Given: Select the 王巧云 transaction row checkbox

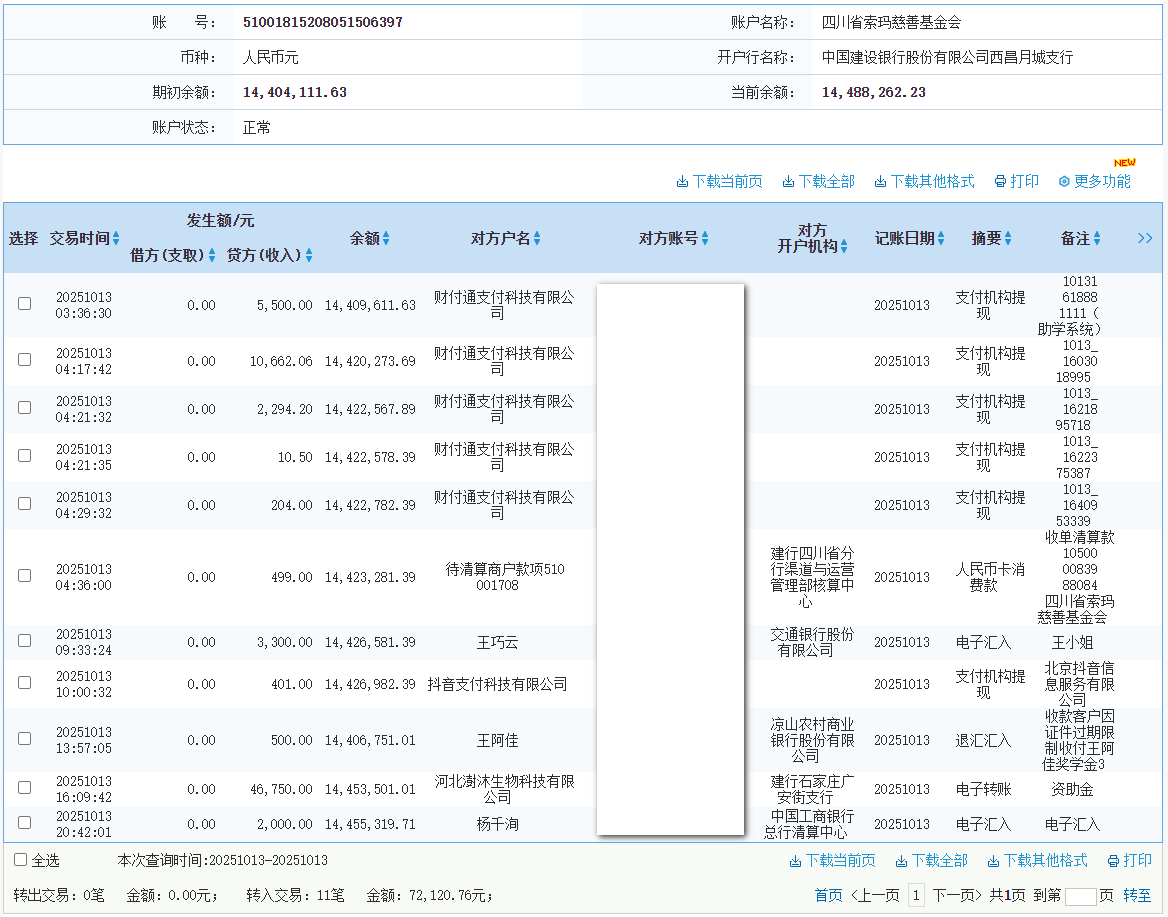Looking at the screenshot, I should click(25, 641).
